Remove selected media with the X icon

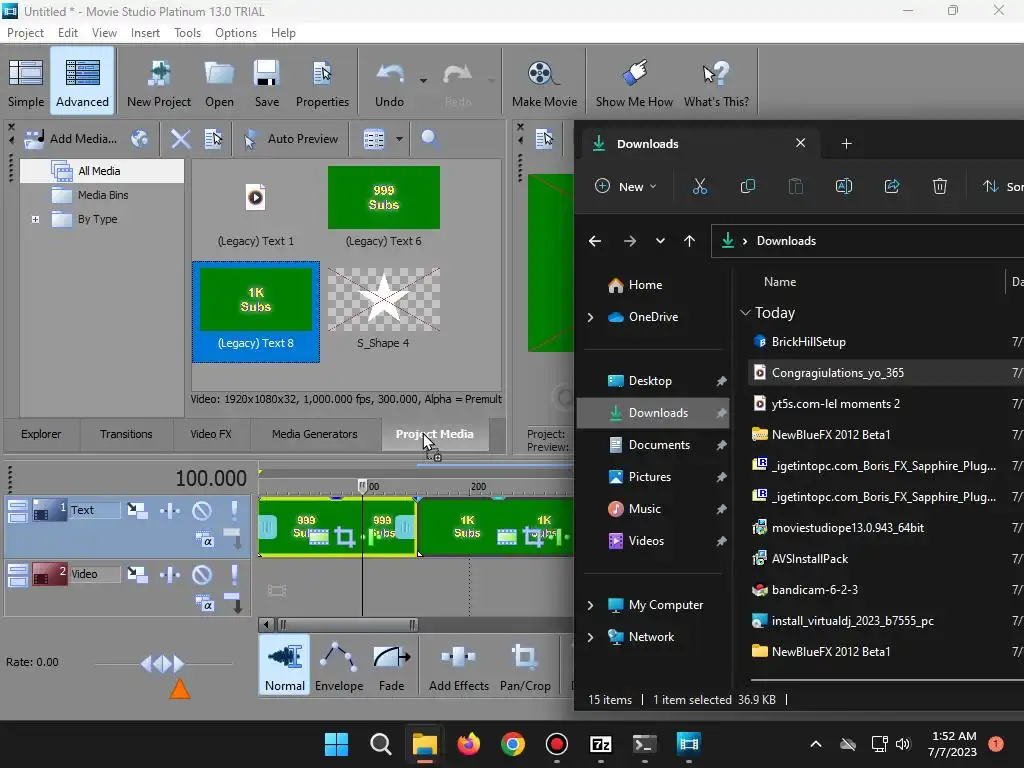coord(180,138)
